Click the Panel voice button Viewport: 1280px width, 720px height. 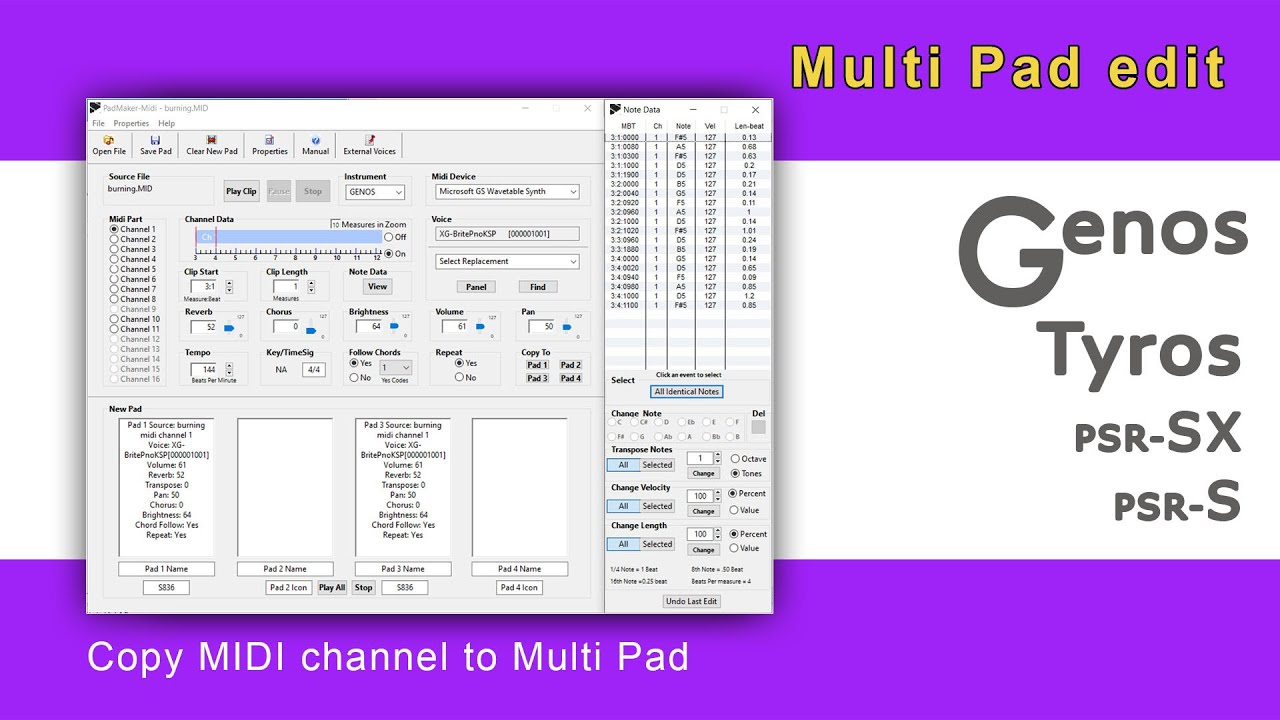(x=476, y=287)
